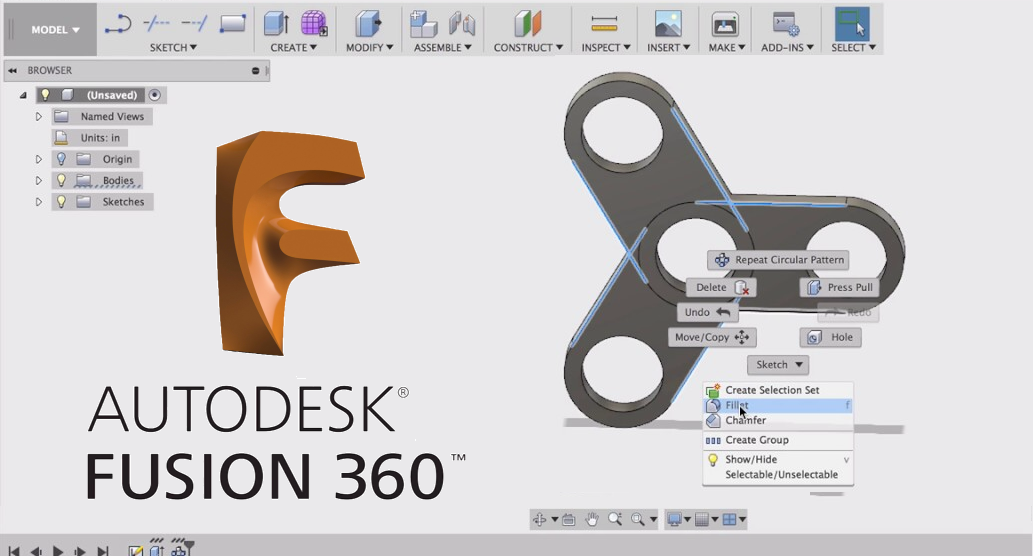The height and width of the screenshot is (556, 1033).
Task: Select Create Selection Set menu entry
Action: click(772, 390)
